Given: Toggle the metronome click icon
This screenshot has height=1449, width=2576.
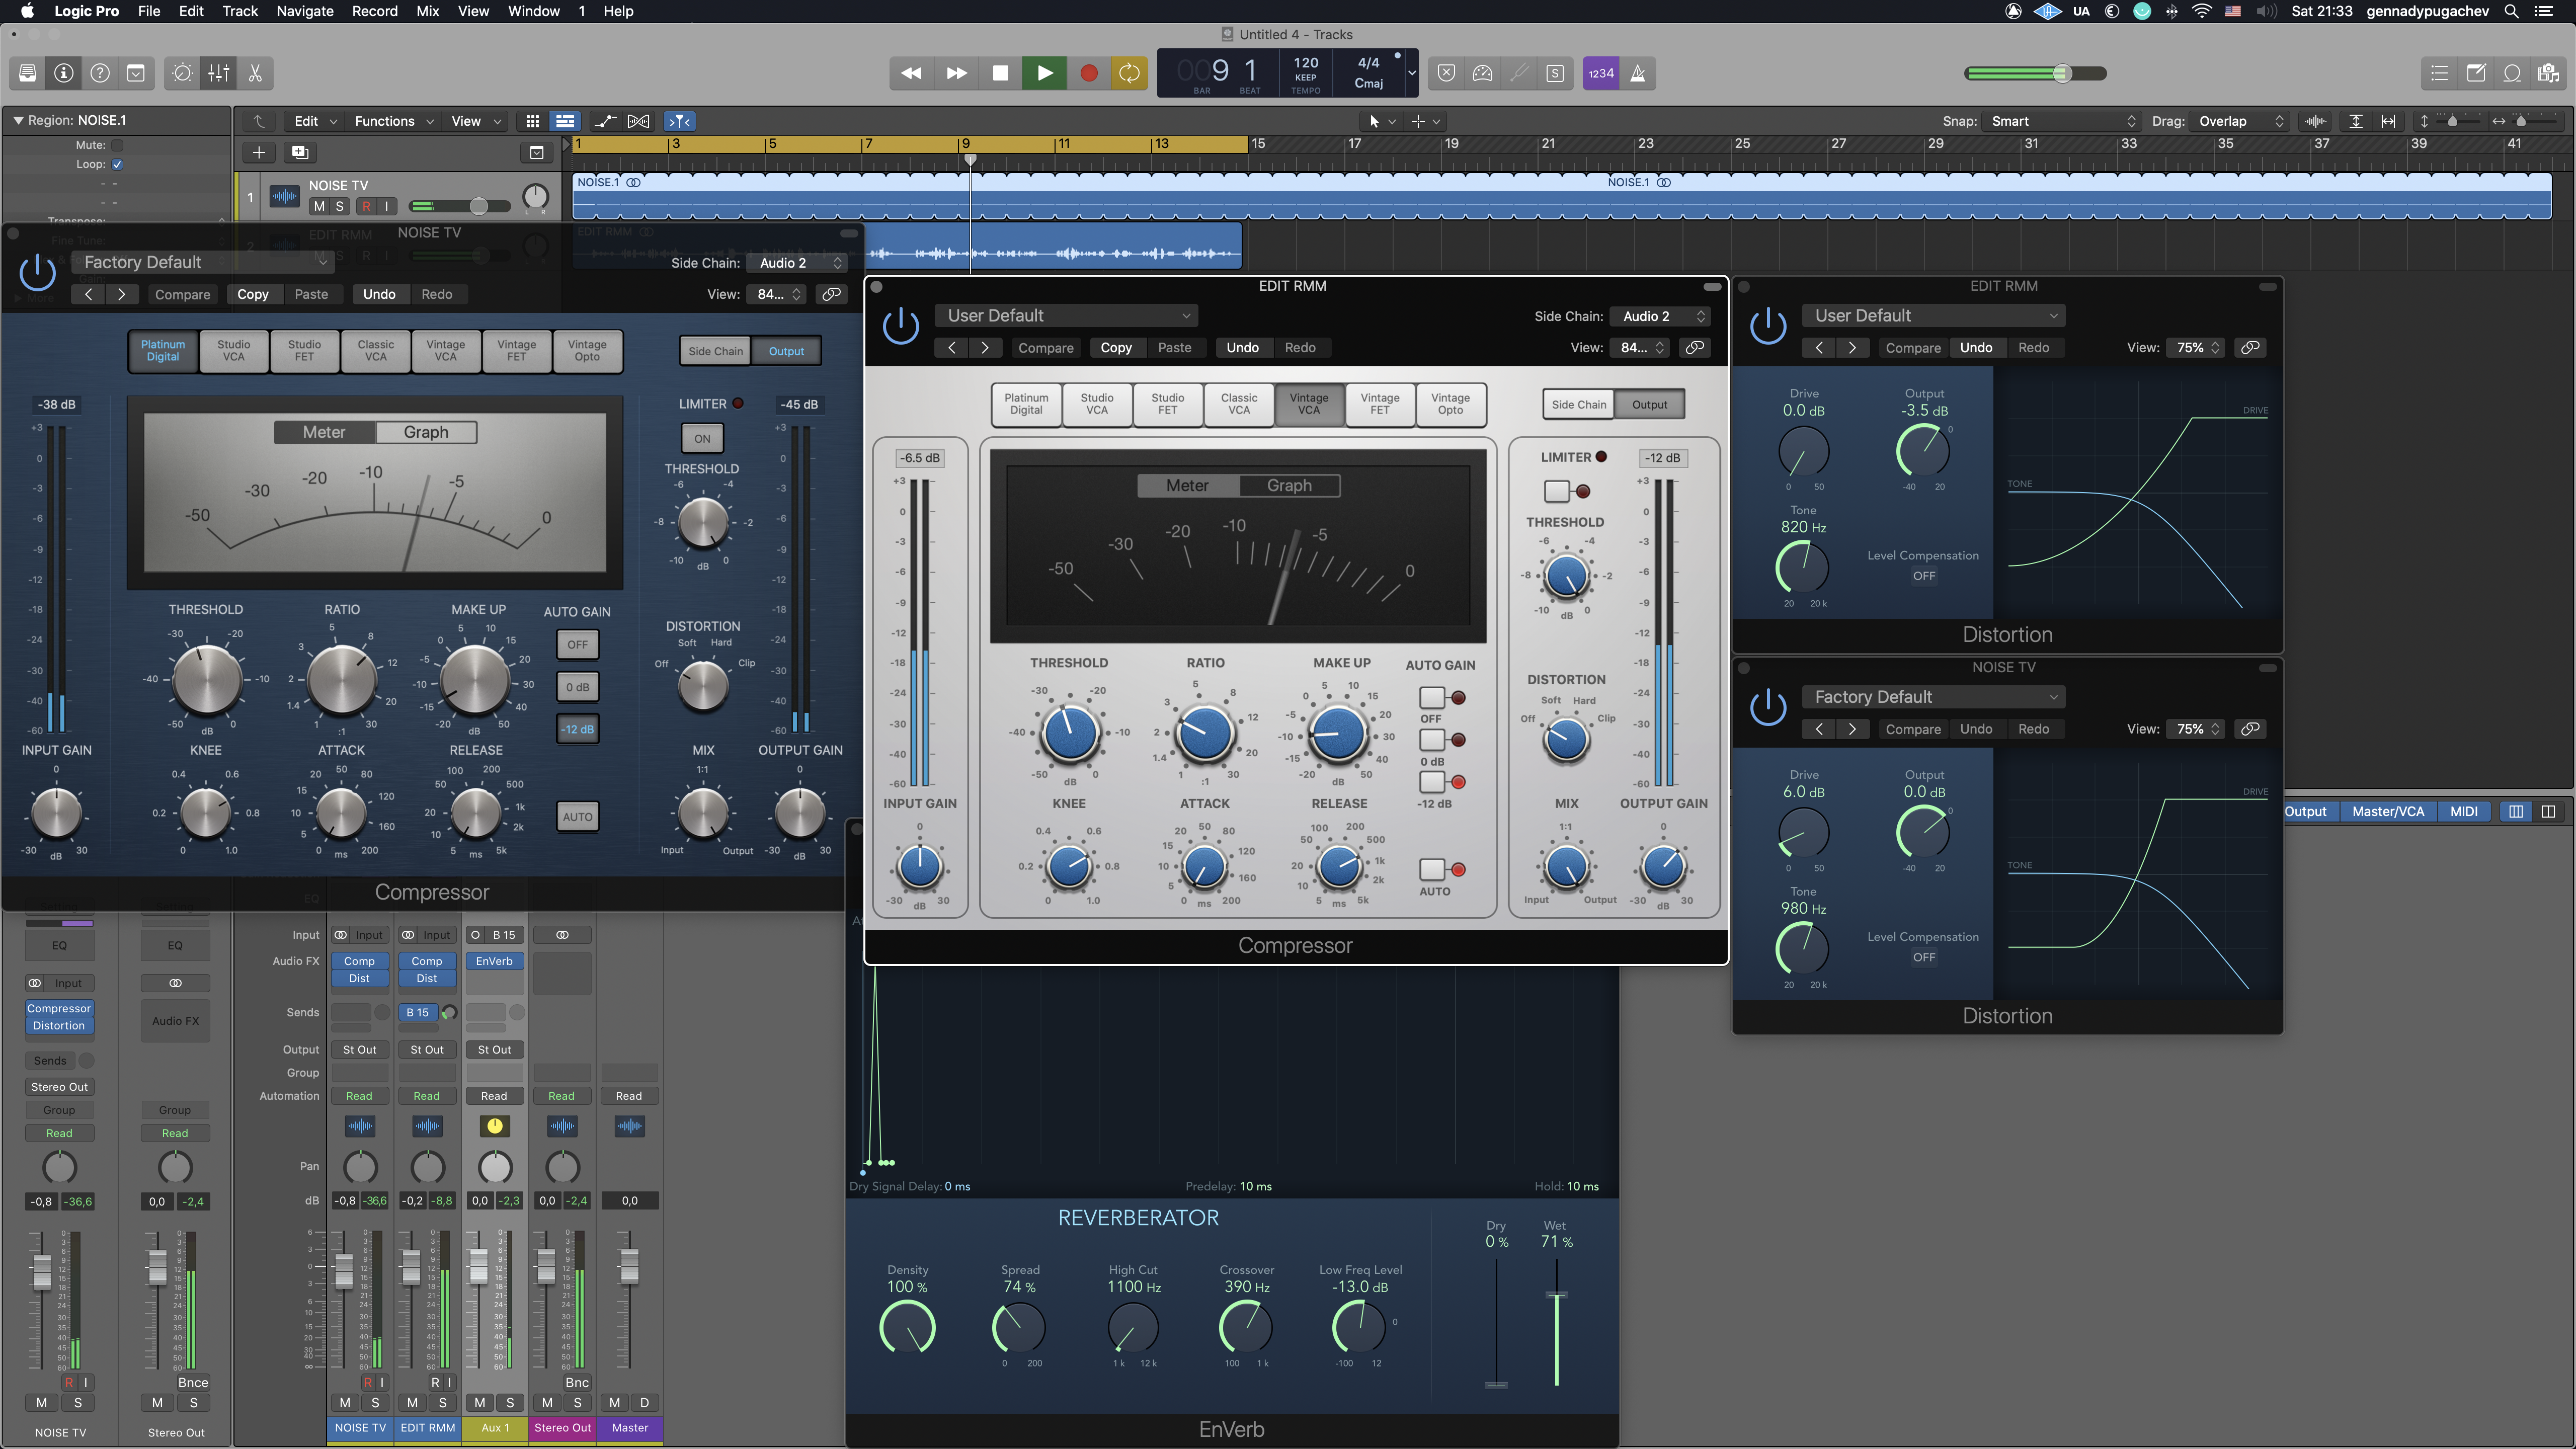Looking at the screenshot, I should tap(1638, 73).
